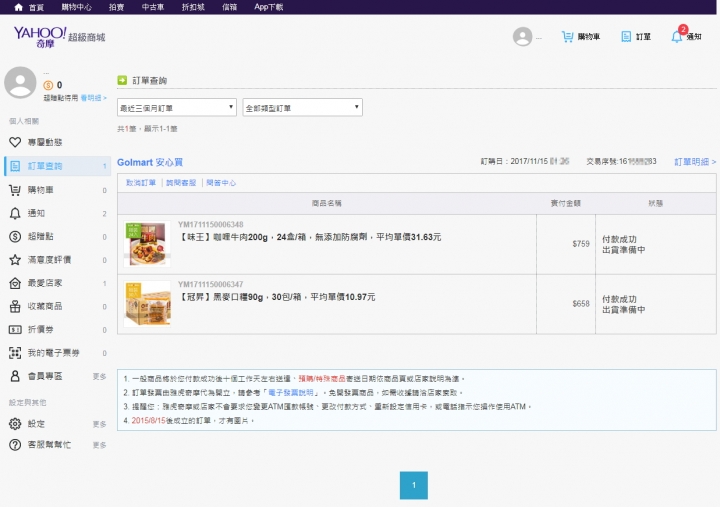Click 看明細 link under points
This screenshot has height=507, width=720.
coord(93,98)
